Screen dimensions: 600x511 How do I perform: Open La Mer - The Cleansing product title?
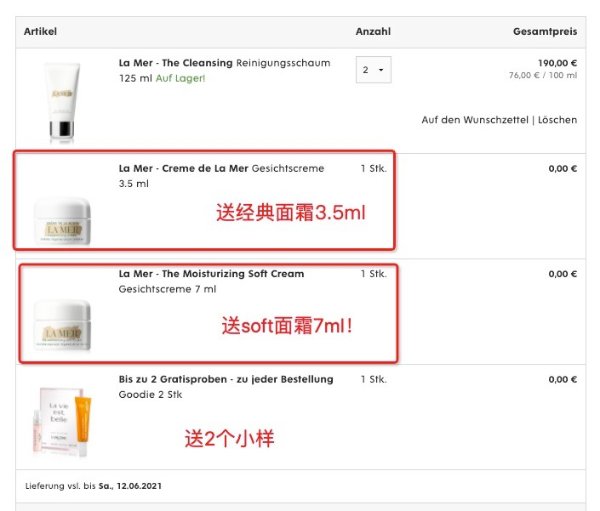point(176,63)
